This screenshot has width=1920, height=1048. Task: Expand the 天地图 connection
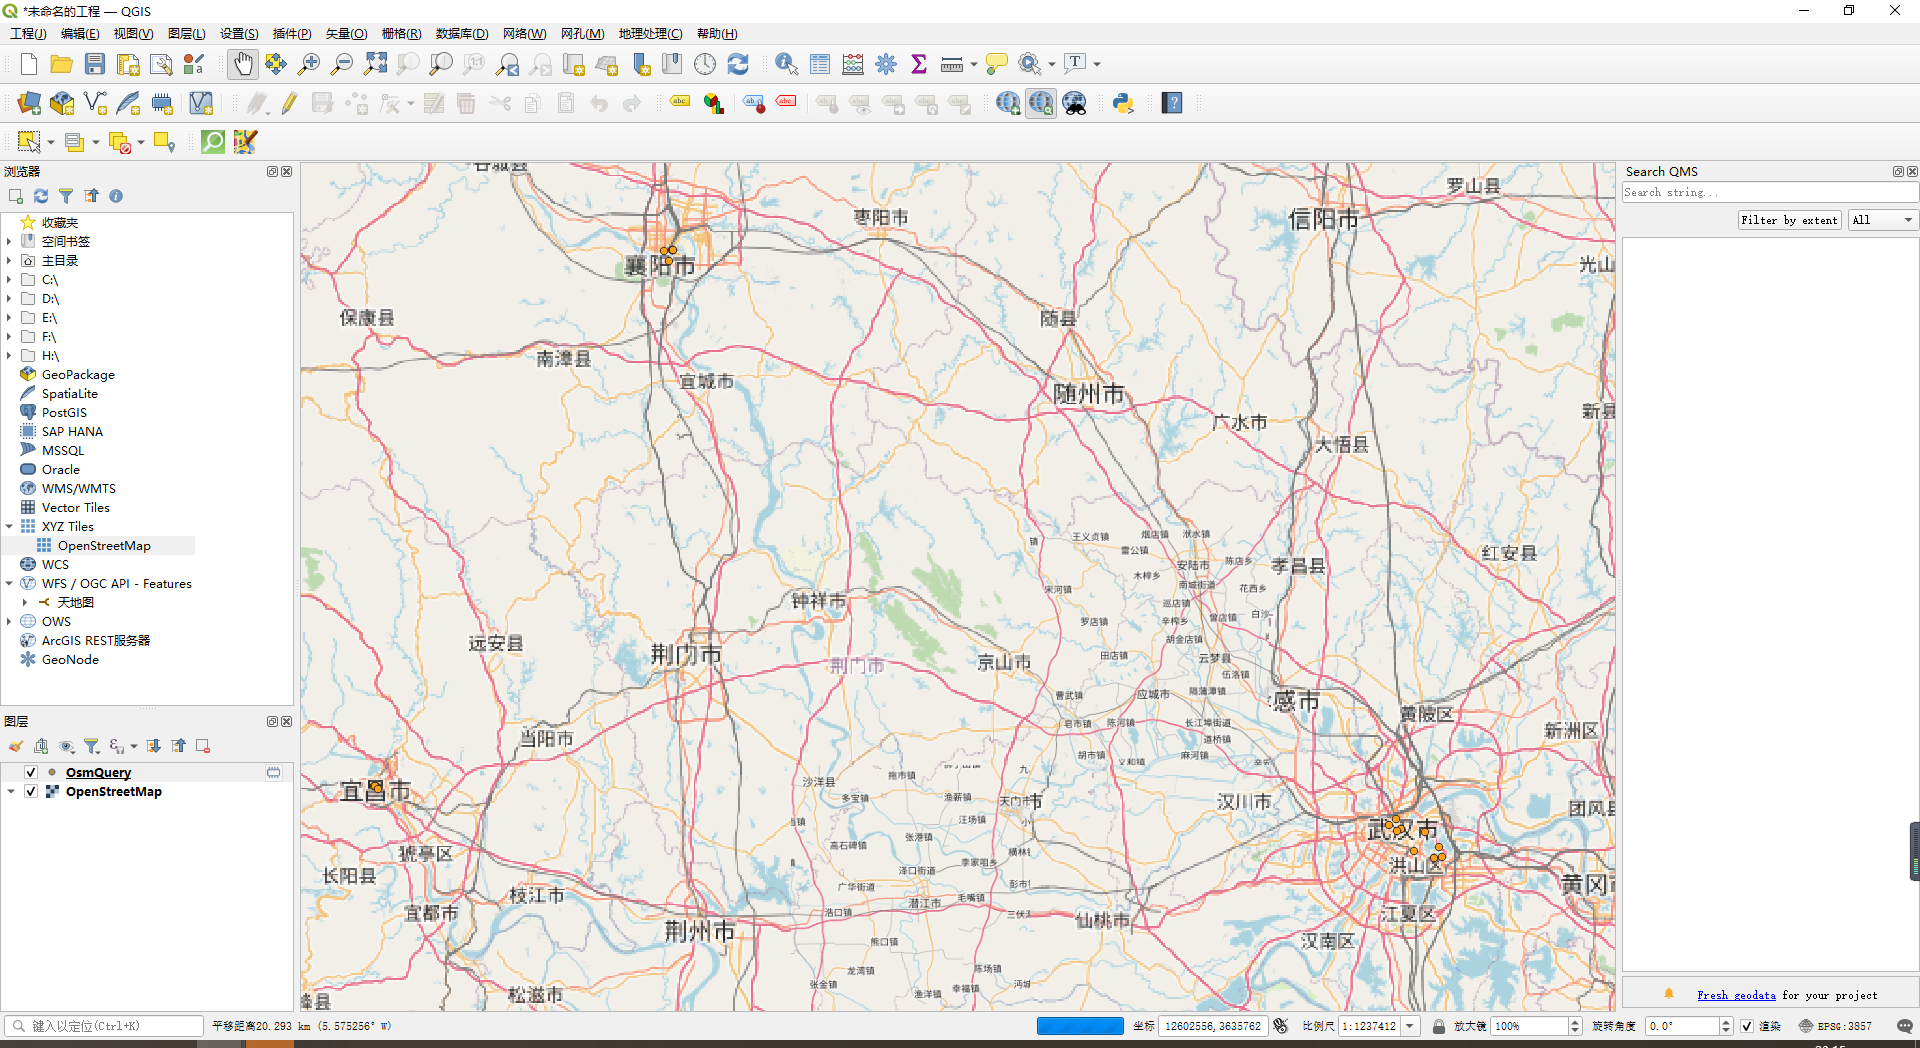point(25,602)
